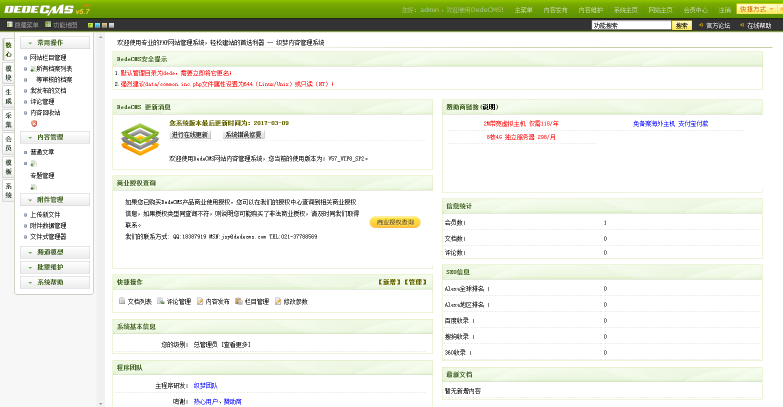The width and height of the screenshot is (783, 407).
Task: Switch to the 采集 vertical tab
Action: [8, 120]
